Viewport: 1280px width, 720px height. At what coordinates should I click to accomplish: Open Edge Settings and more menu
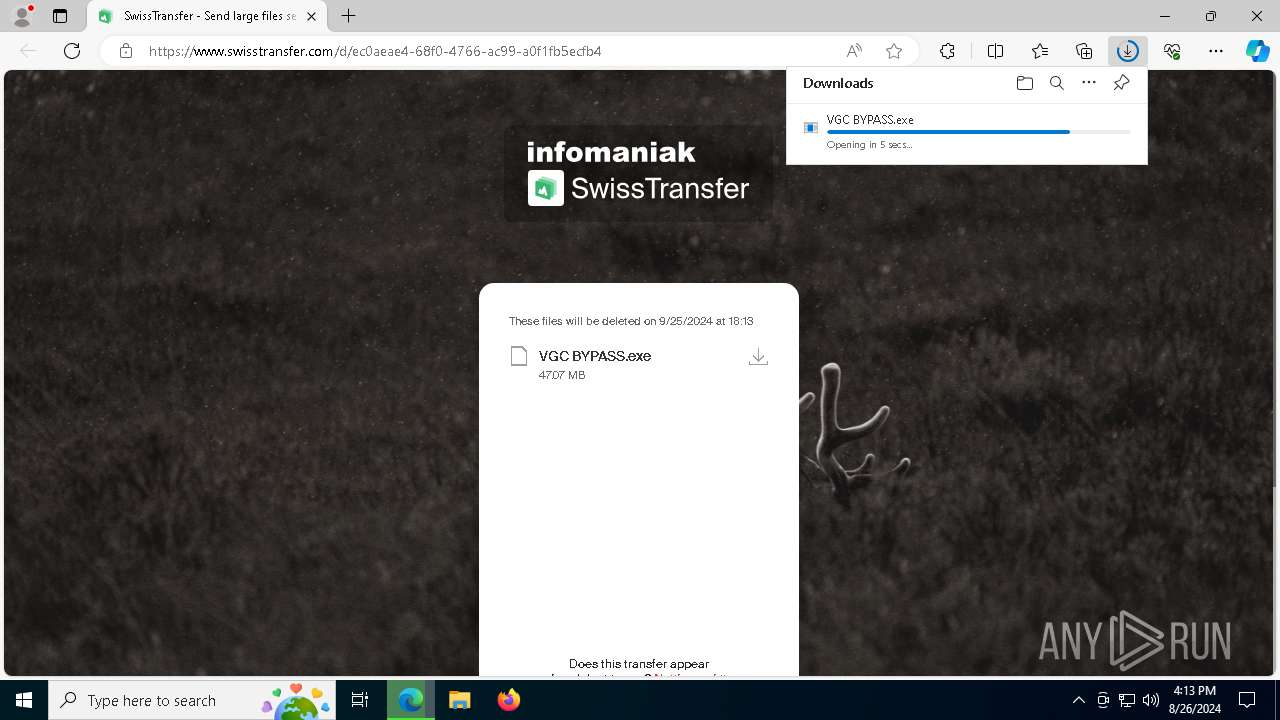click(1216, 51)
